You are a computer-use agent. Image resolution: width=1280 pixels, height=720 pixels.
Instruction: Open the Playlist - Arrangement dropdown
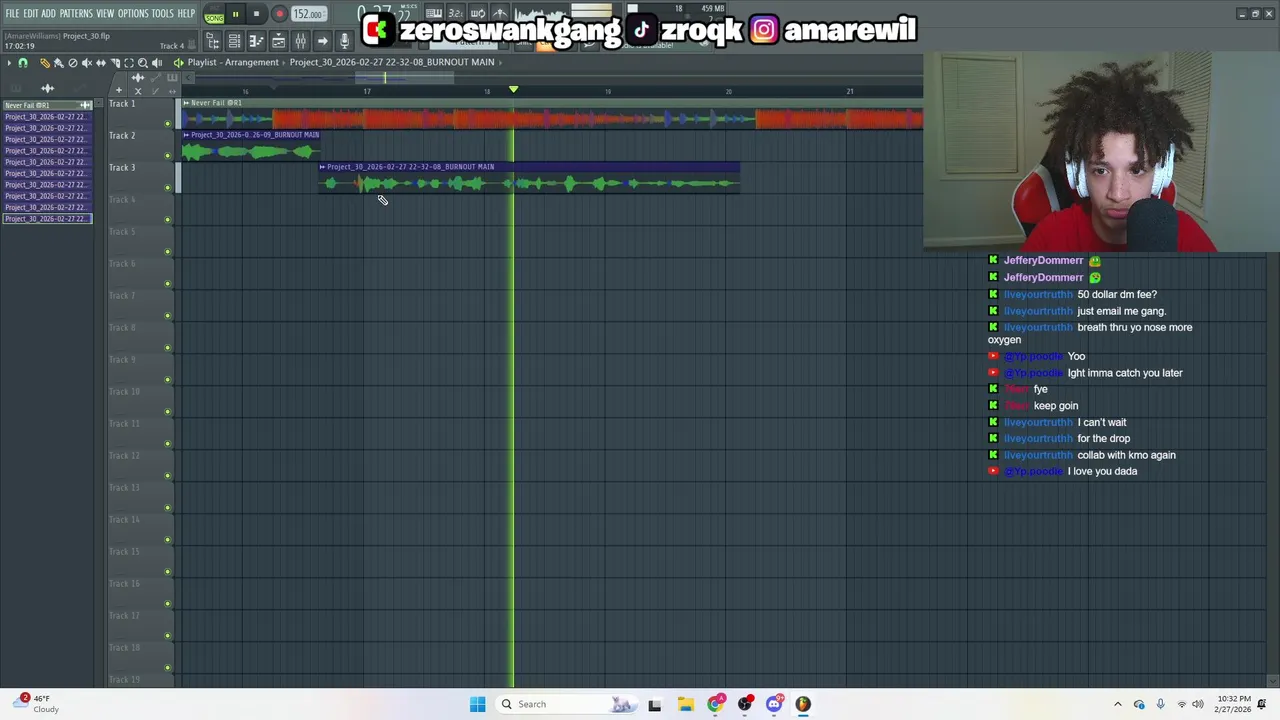233,62
